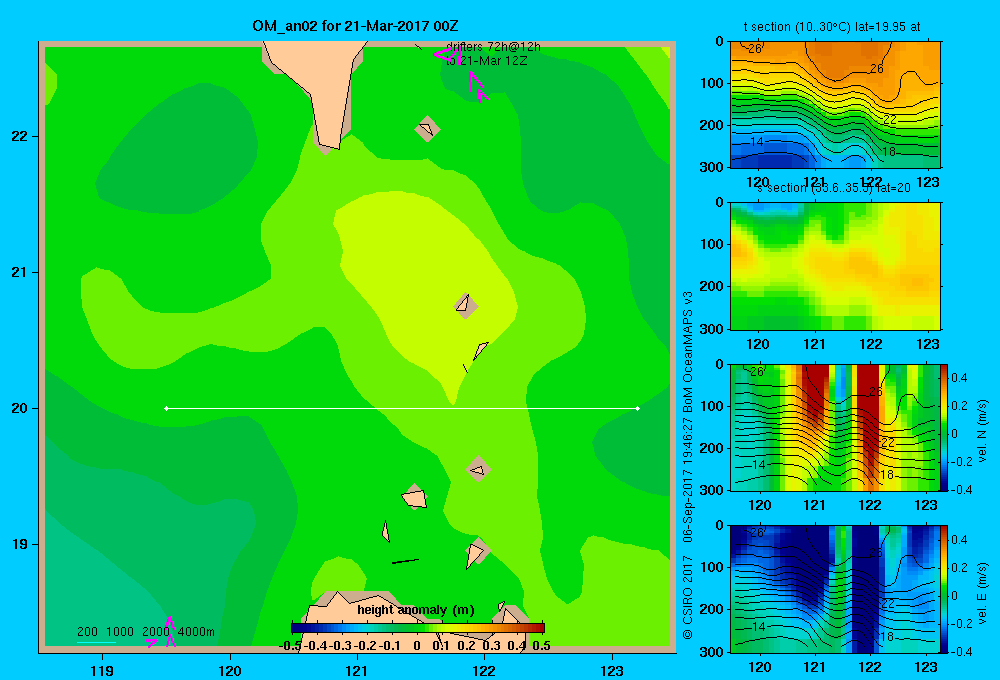The height and width of the screenshot is (680, 1000).
Task: Open the salinity section plot
Action: pos(835,266)
